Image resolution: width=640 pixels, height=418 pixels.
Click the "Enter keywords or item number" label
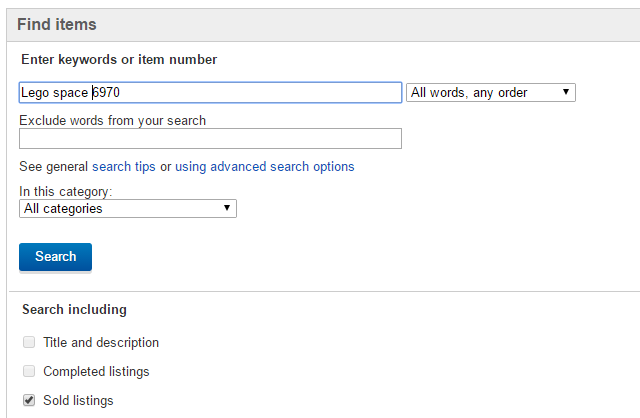(x=119, y=60)
